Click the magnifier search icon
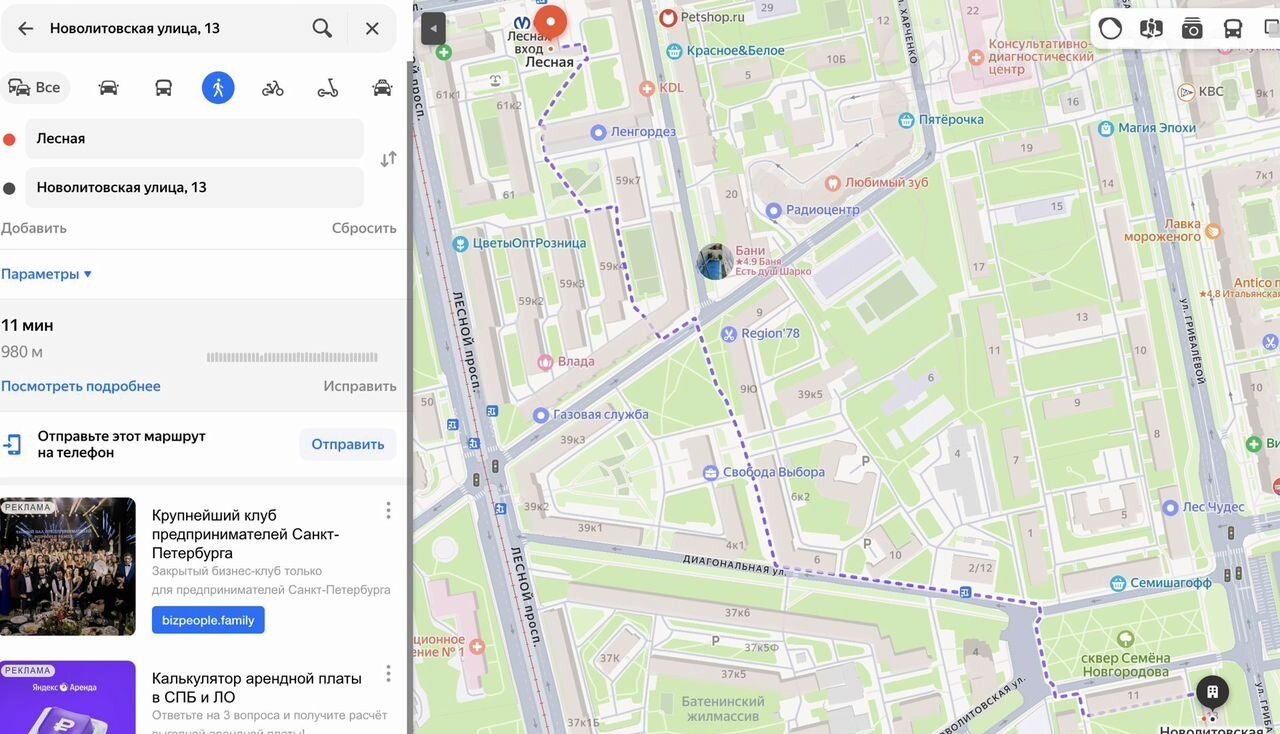Viewport: 1280px width, 734px height. click(322, 28)
